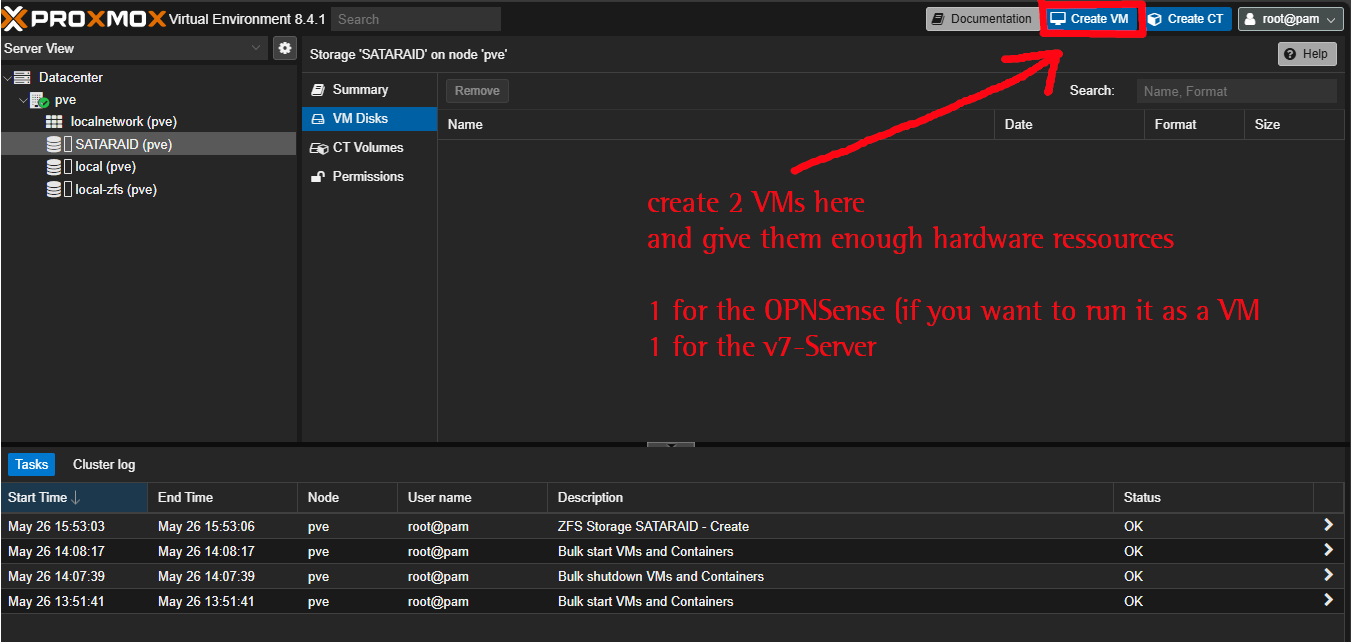Select the VM Disks section
Screen dimensions: 1351x642
tap(370, 119)
